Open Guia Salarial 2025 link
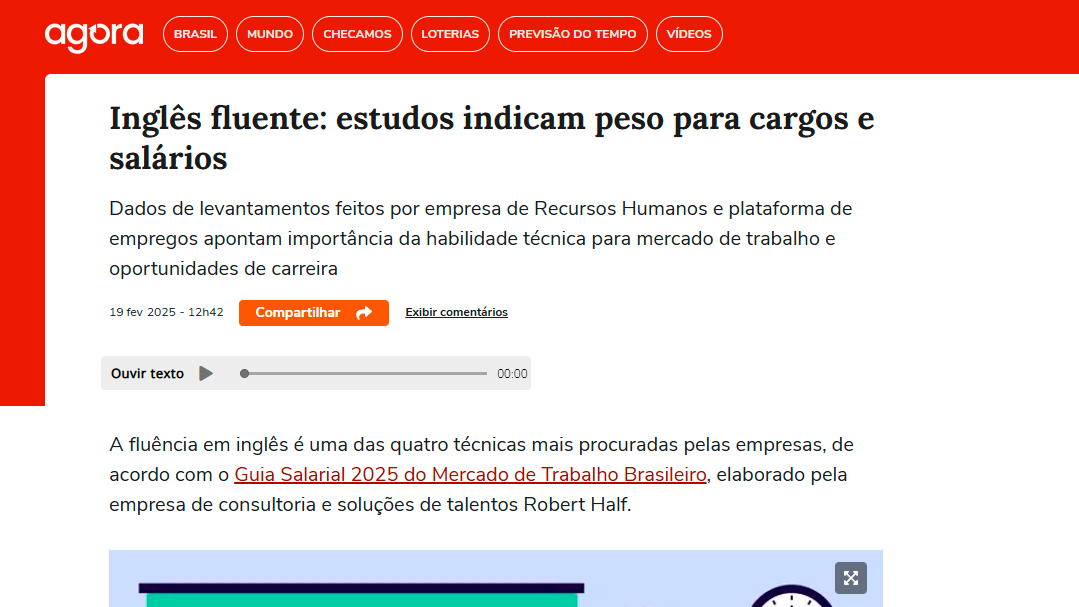This screenshot has width=1079, height=607. pos(470,475)
